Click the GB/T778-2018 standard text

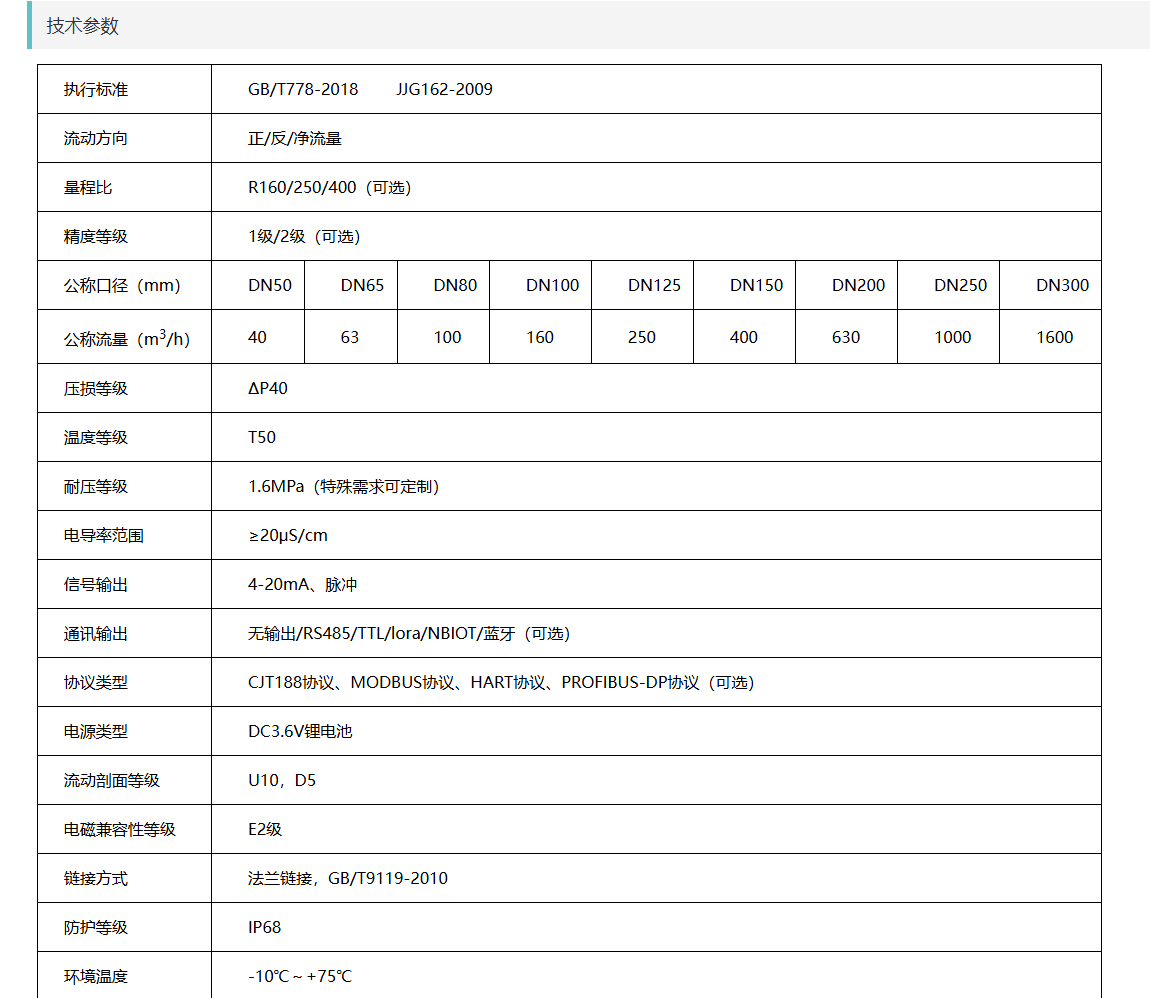(x=303, y=89)
